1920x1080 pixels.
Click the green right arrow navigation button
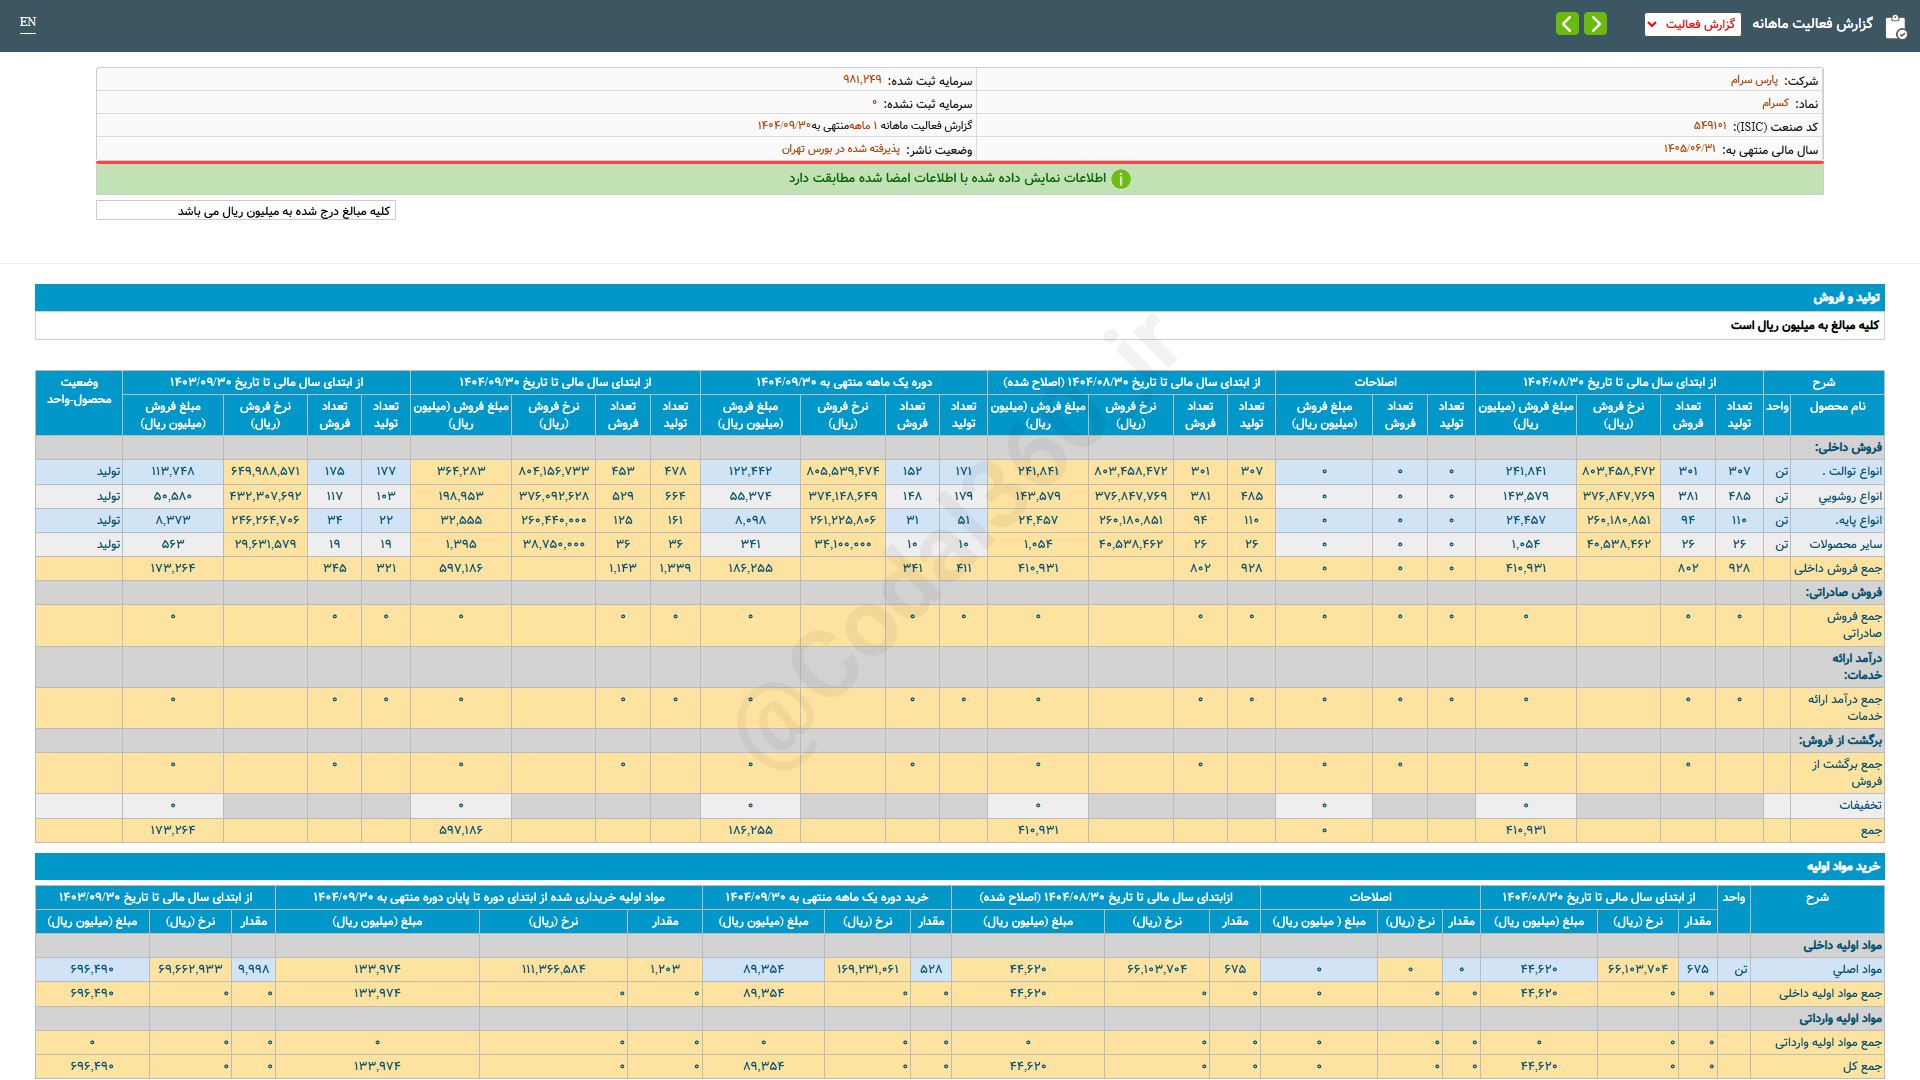1596,23
